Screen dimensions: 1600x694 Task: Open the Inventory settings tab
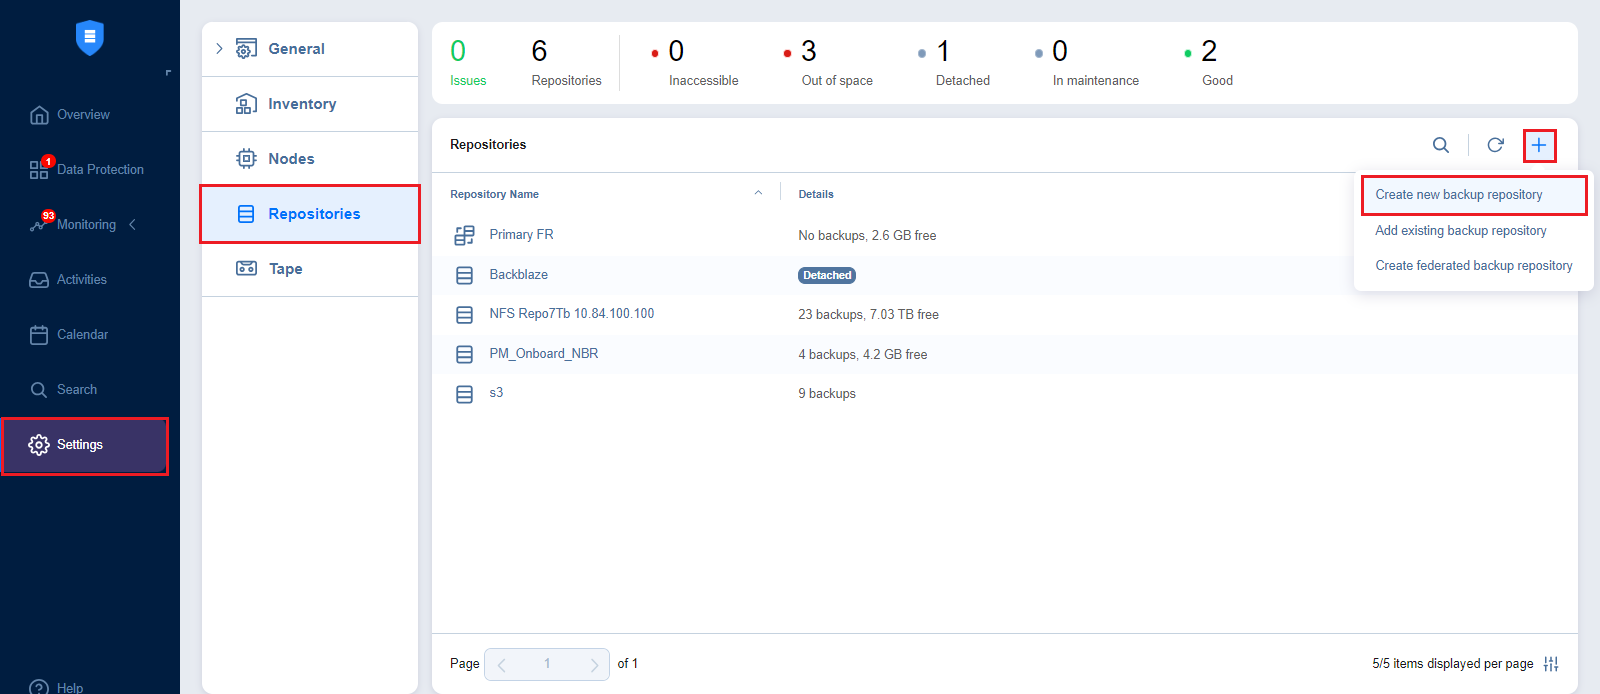tap(302, 104)
